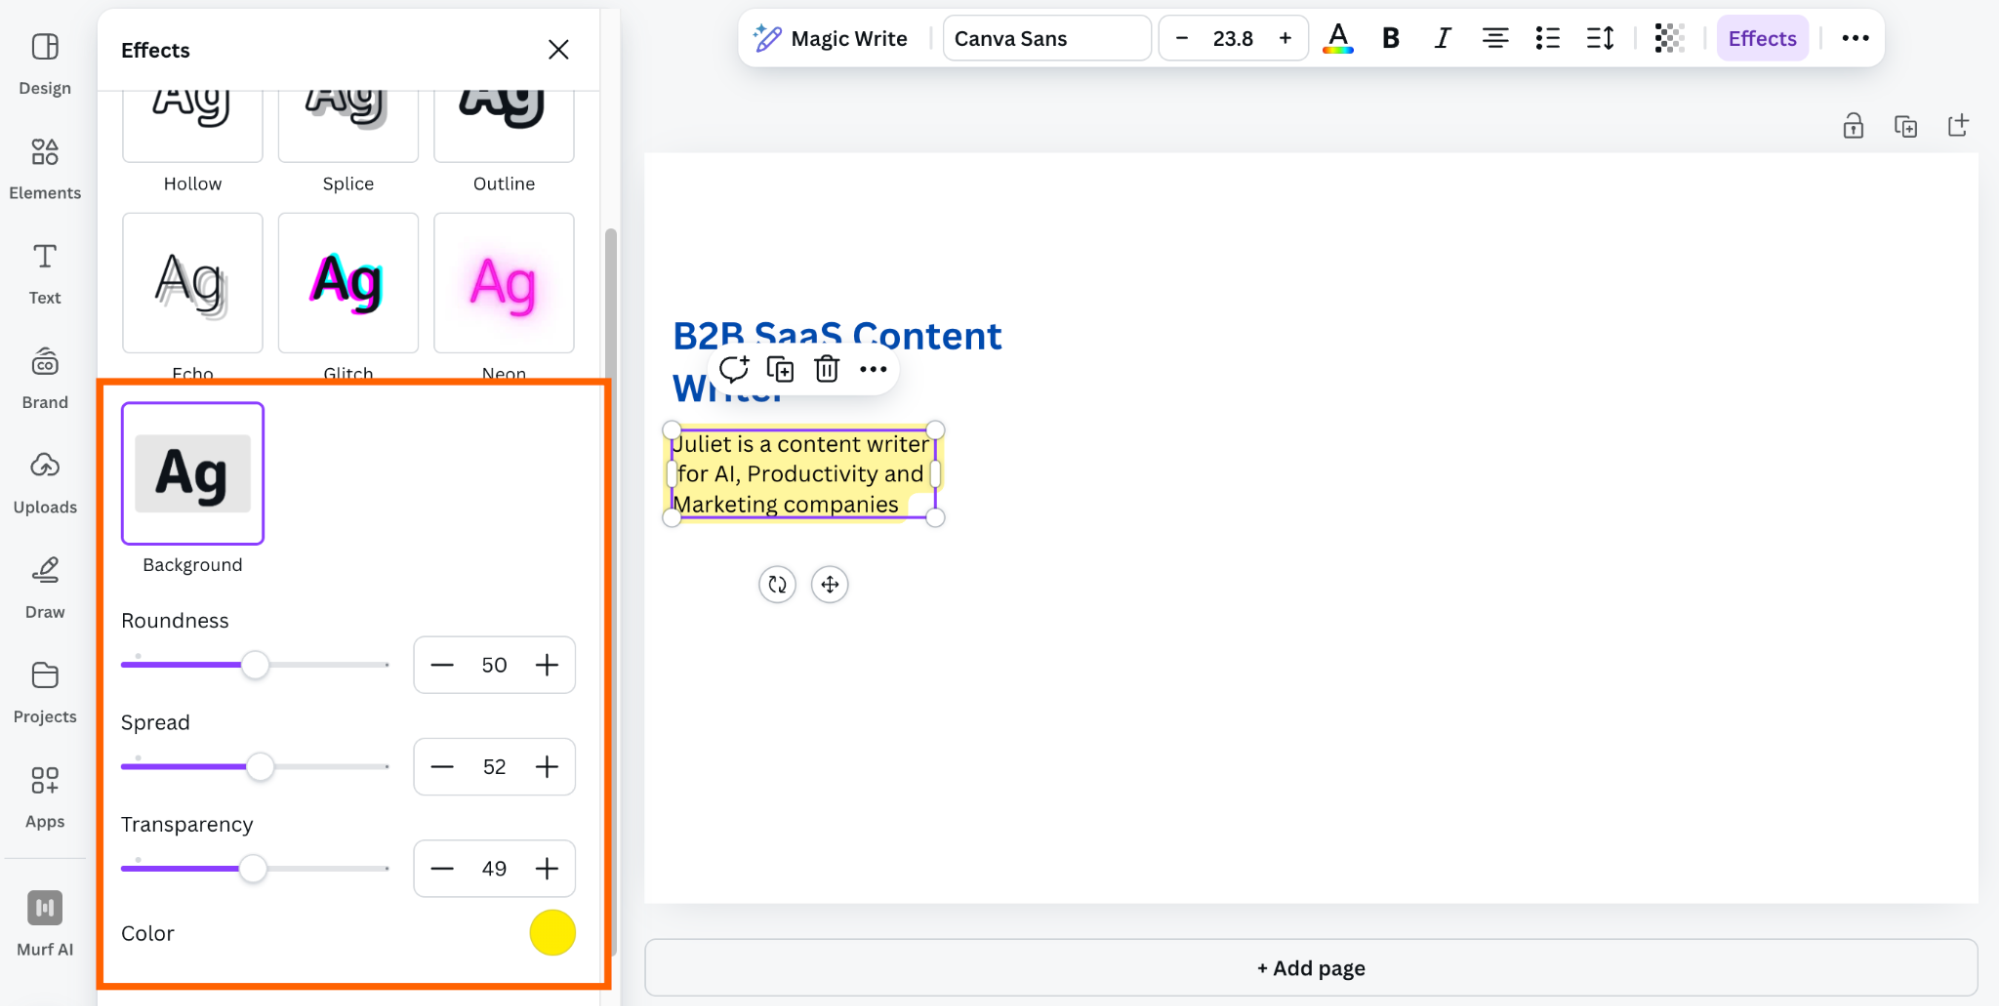Click the Spread value field 52
The height and width of the screenshot is (1007, 1999).
(x=494, y=767)
